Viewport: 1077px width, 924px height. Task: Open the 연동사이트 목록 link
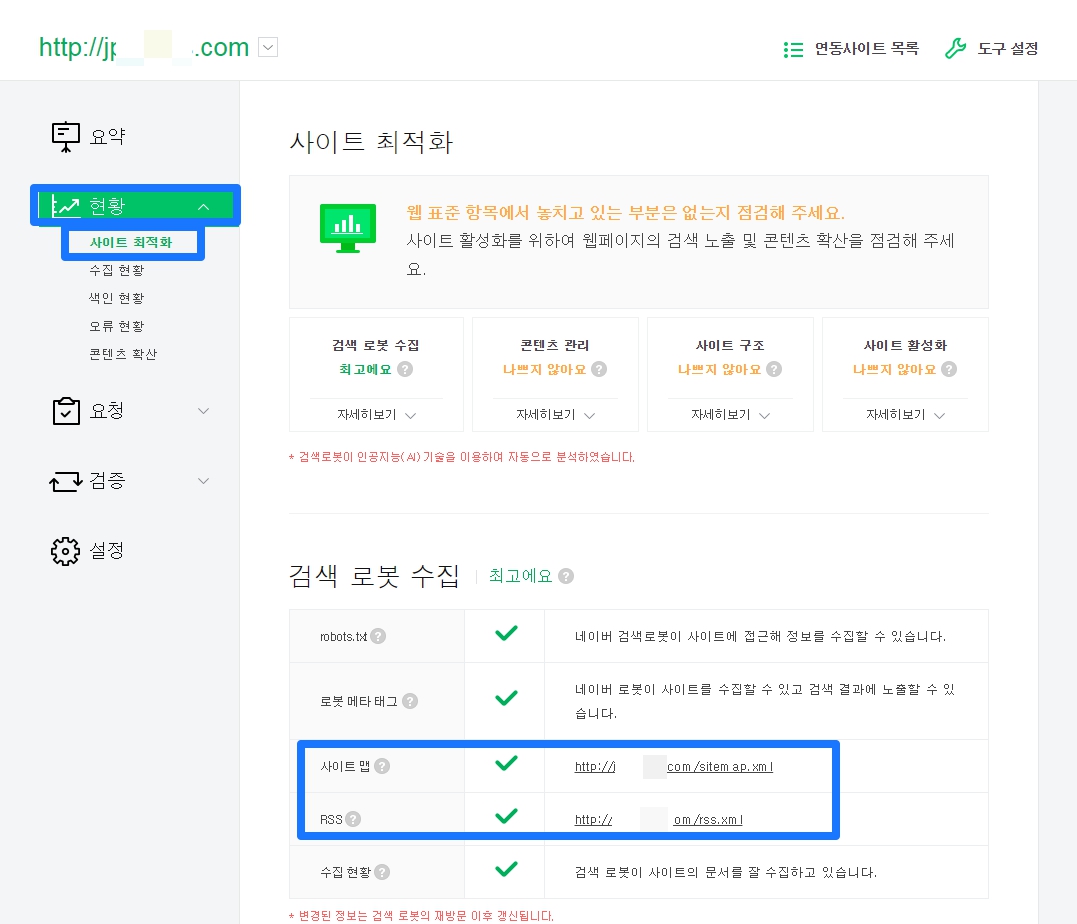click(x=867, y=49)
